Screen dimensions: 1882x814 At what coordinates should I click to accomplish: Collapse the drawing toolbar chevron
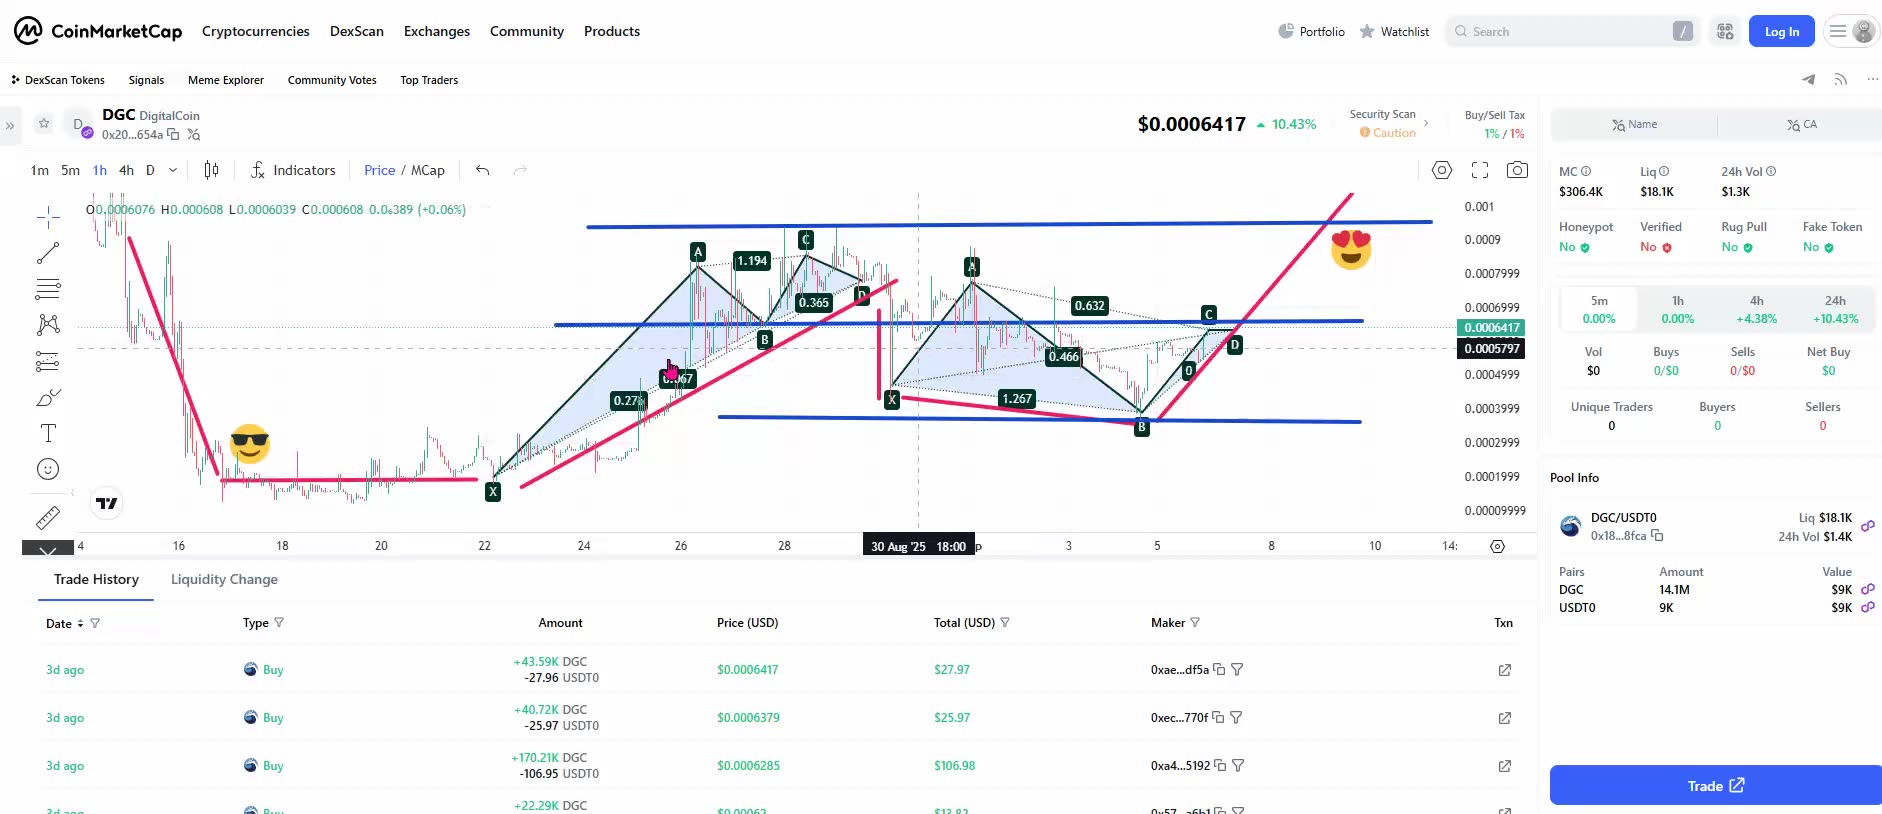point(48,548)
